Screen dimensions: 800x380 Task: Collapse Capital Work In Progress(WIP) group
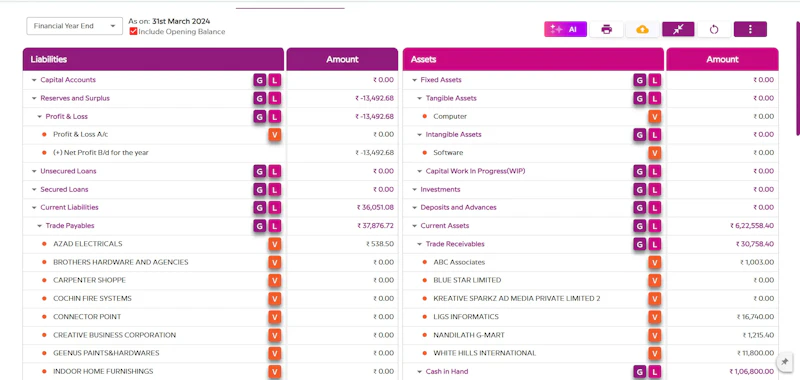point(419,171)
